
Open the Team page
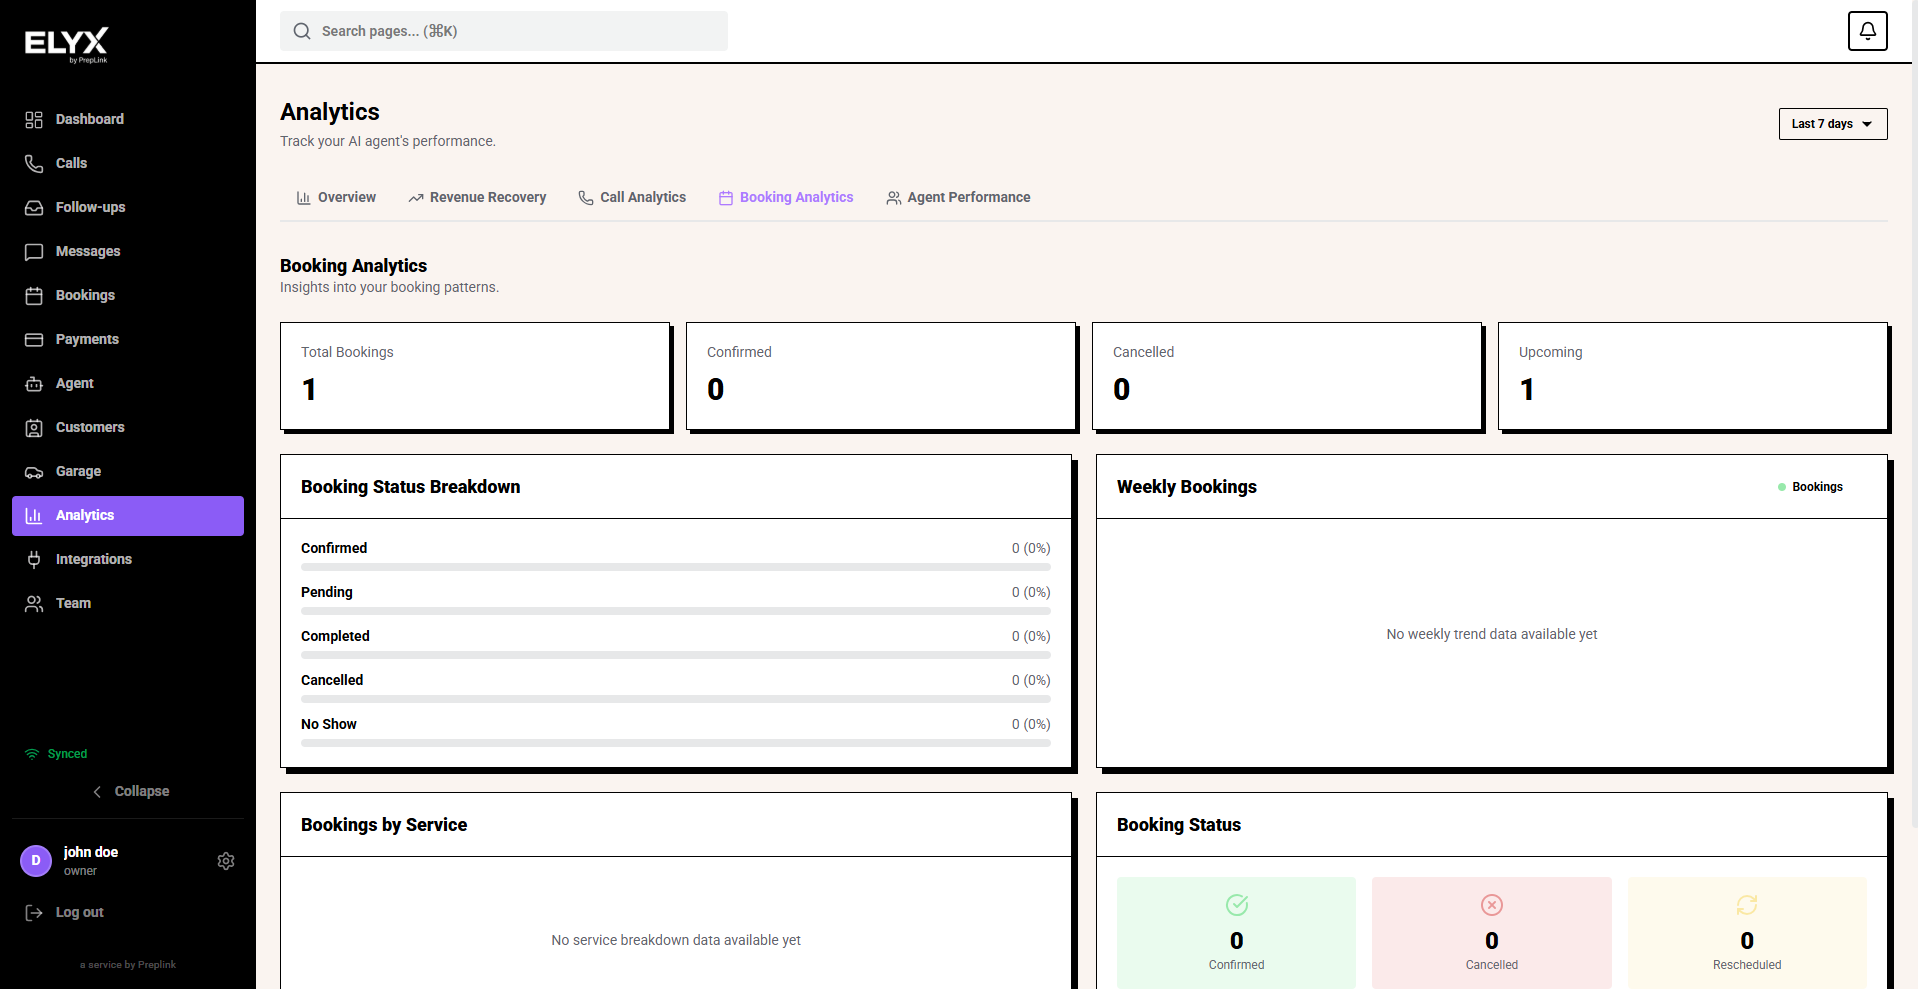click(128, 604)
